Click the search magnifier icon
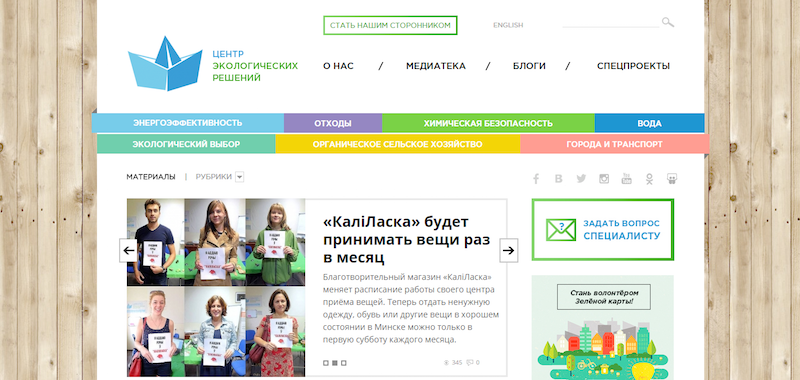Viewport: 800px width, 380px height. (668, 22)
